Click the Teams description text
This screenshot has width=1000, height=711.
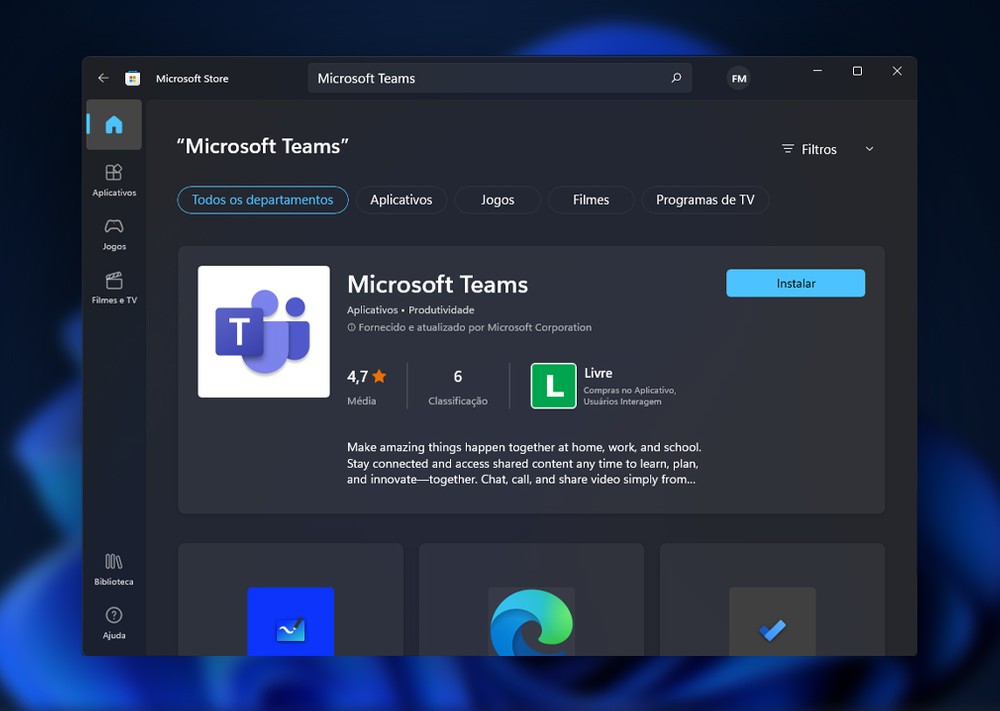pos(524,464)
